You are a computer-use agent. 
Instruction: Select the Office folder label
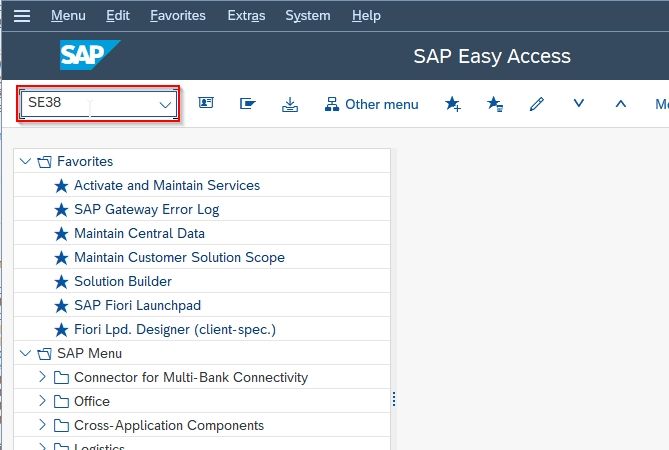(92, 401)
